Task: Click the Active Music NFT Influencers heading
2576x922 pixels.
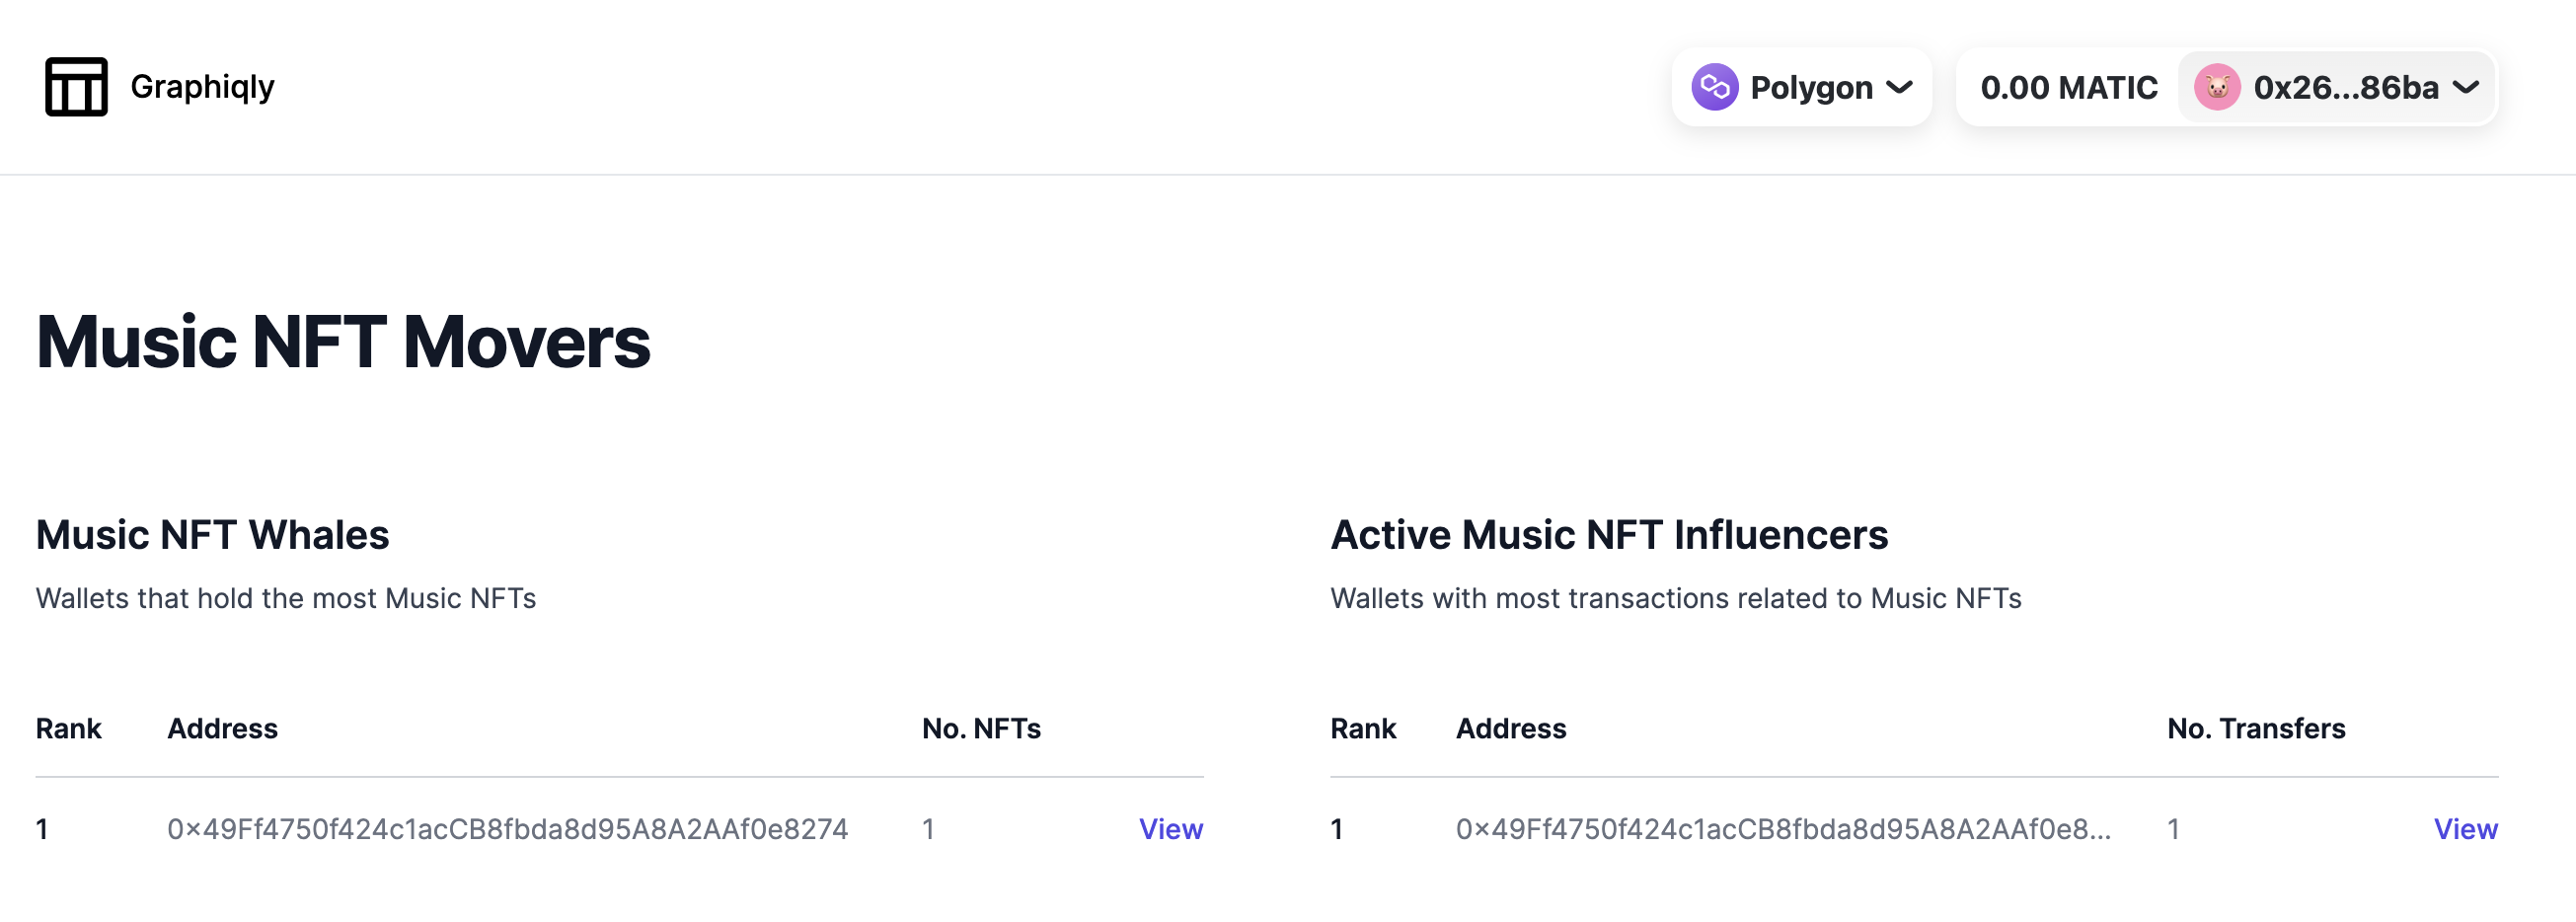Action: click(1608, 535)
